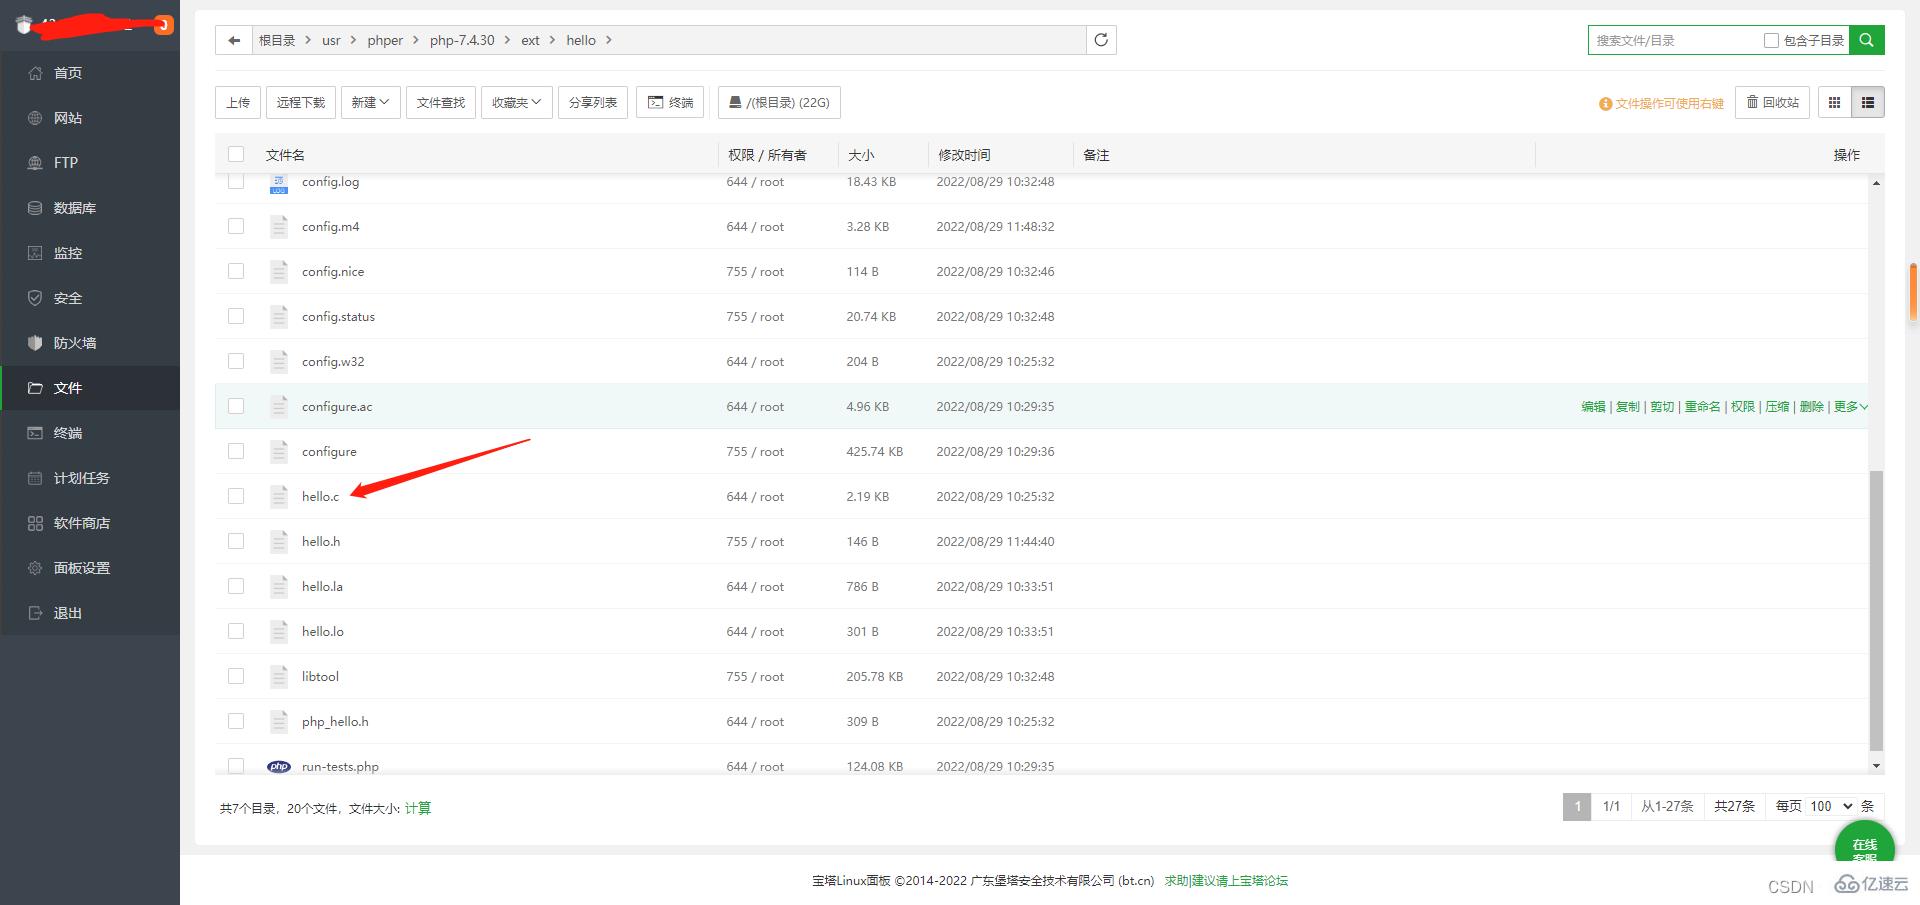Check the box for configure.ac
Screen dimensions: 1920x905
(236, 406)
